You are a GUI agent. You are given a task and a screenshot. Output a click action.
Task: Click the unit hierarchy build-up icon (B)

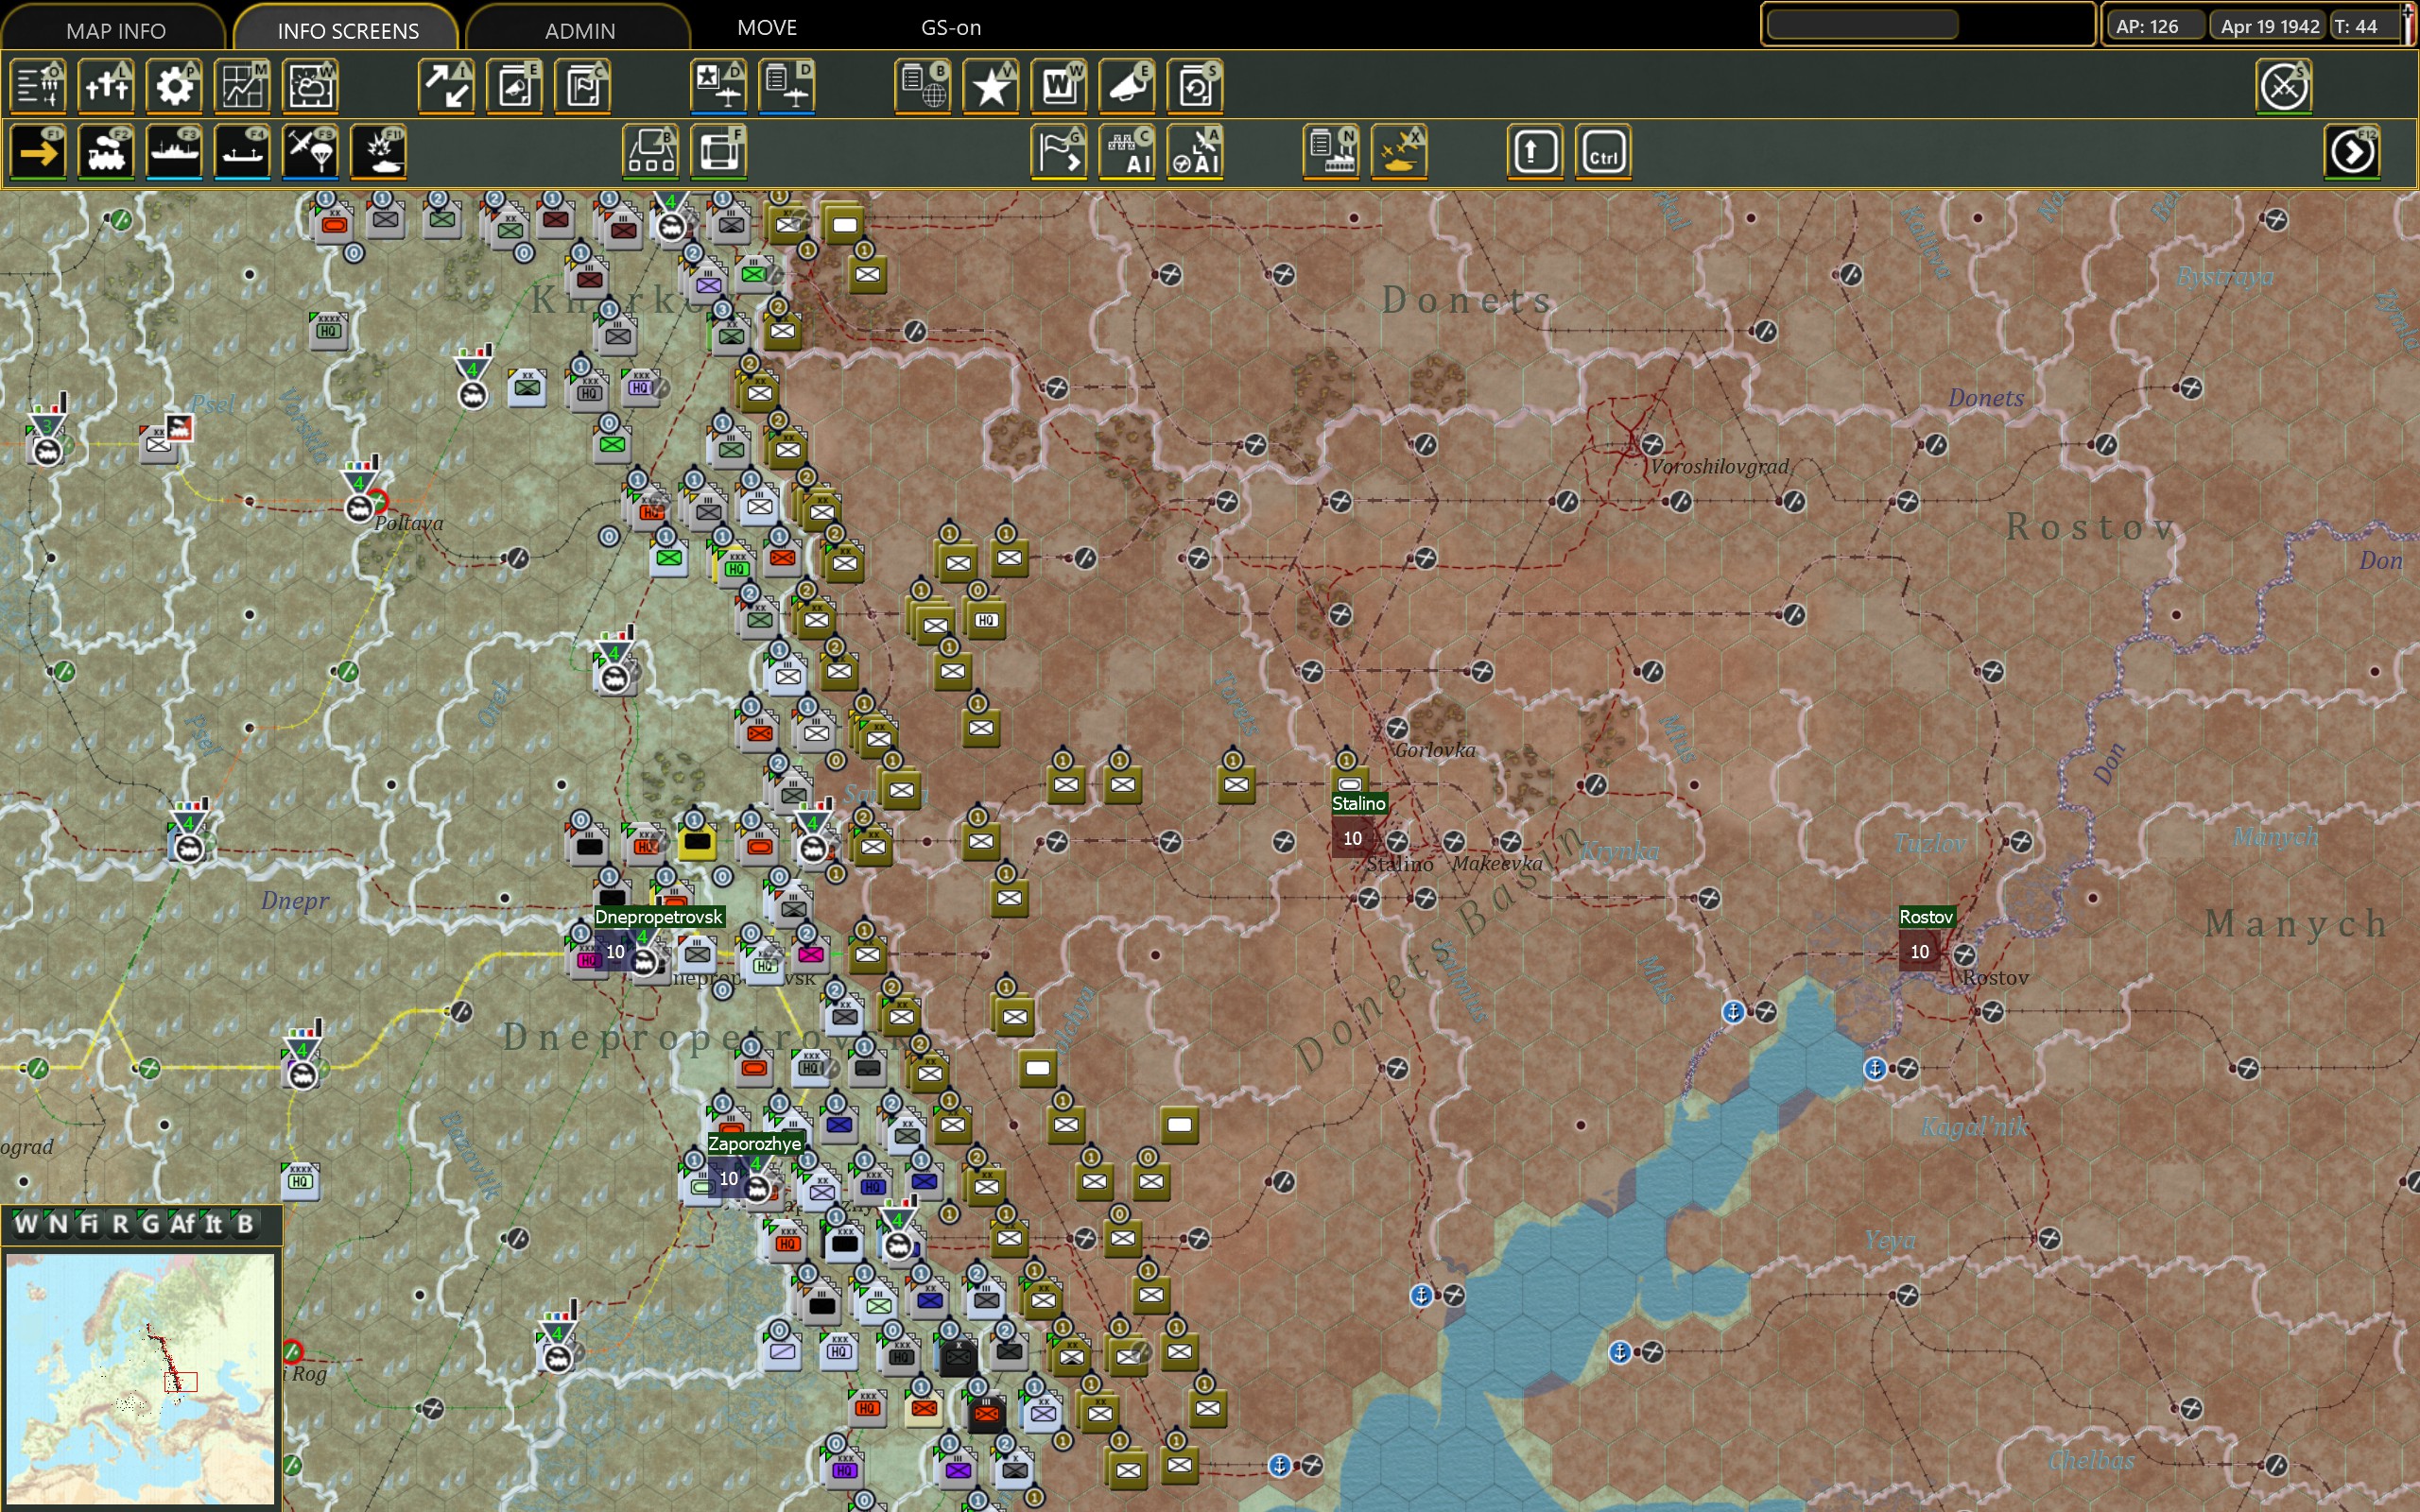651,153
